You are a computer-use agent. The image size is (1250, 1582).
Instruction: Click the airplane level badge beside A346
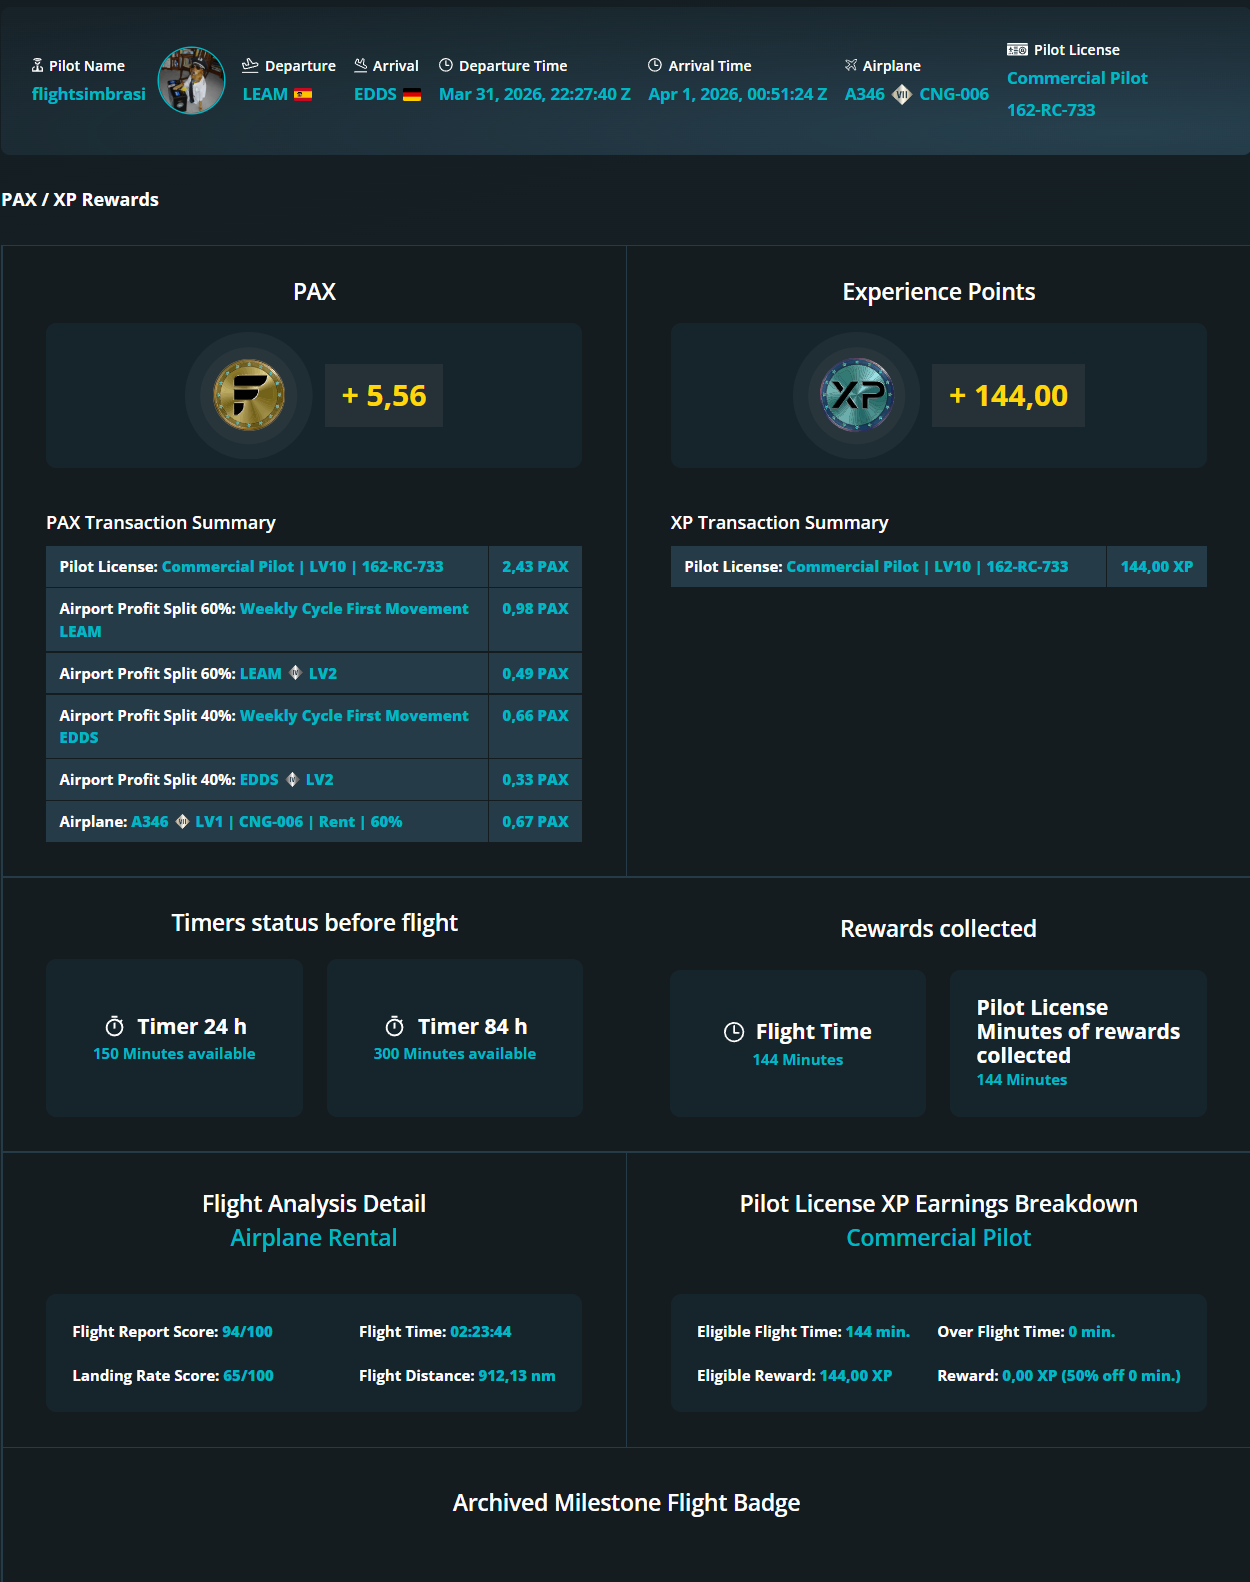tap(902, 95)
